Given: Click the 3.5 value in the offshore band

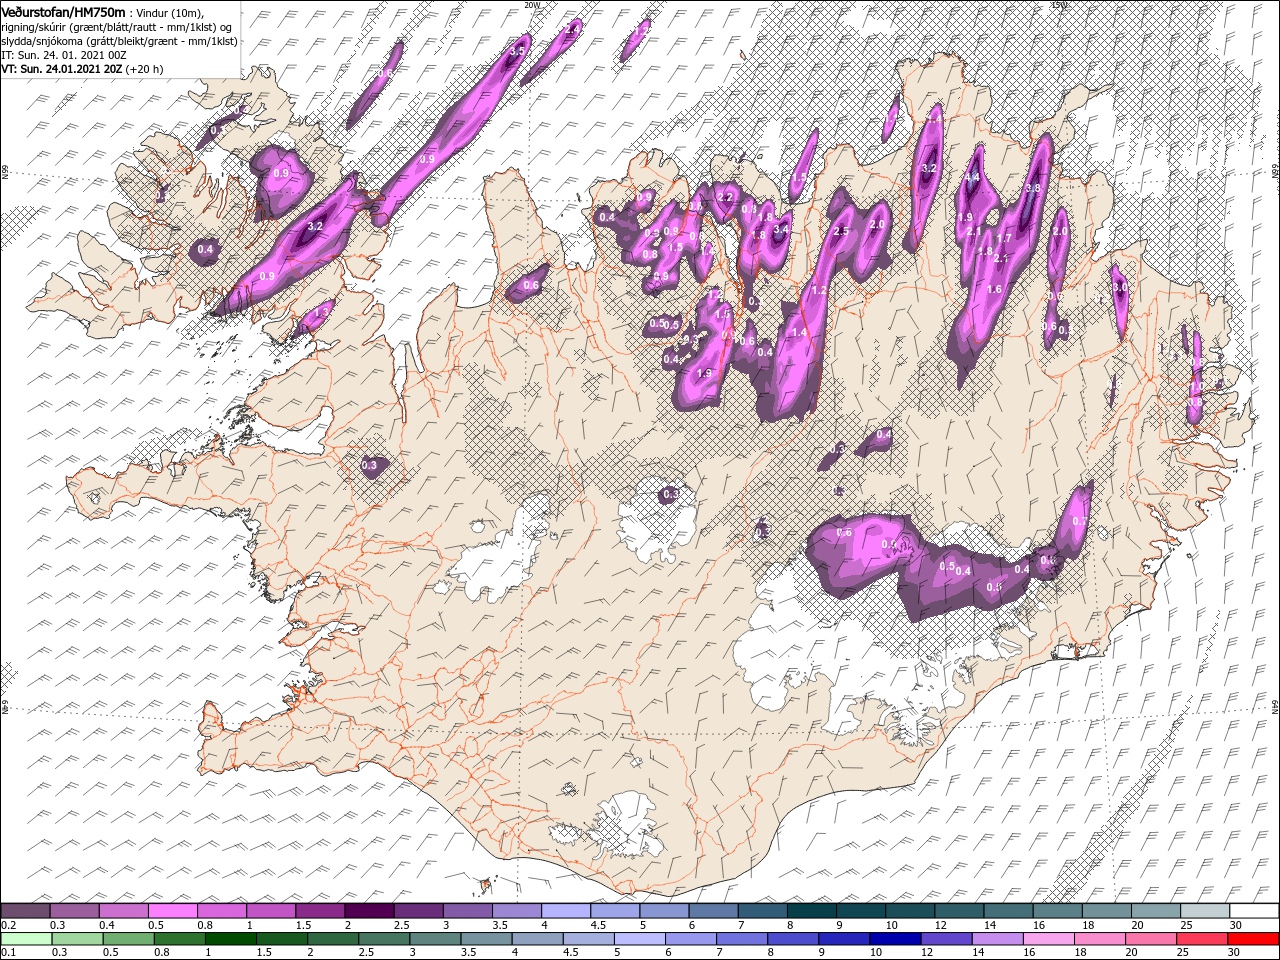Looking at the screenshot, I should coord(518,50).
